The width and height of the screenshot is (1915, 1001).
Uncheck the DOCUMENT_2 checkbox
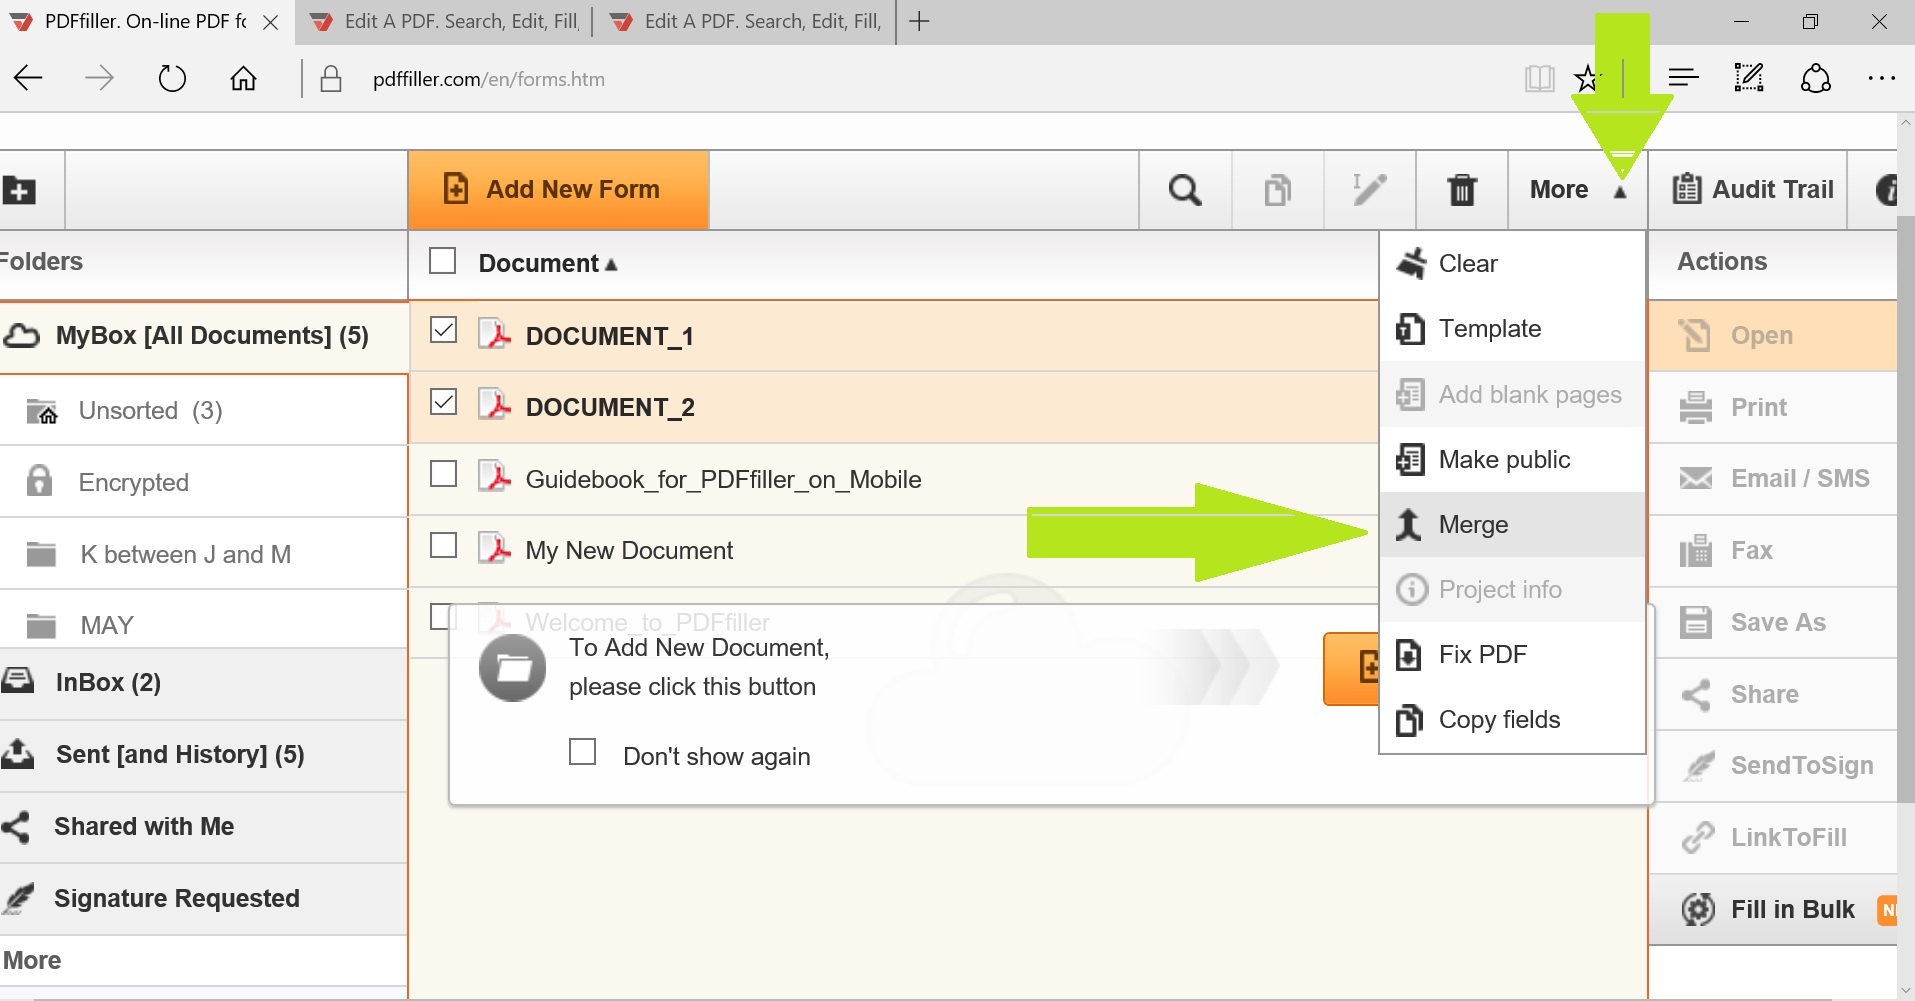point(443,402)
